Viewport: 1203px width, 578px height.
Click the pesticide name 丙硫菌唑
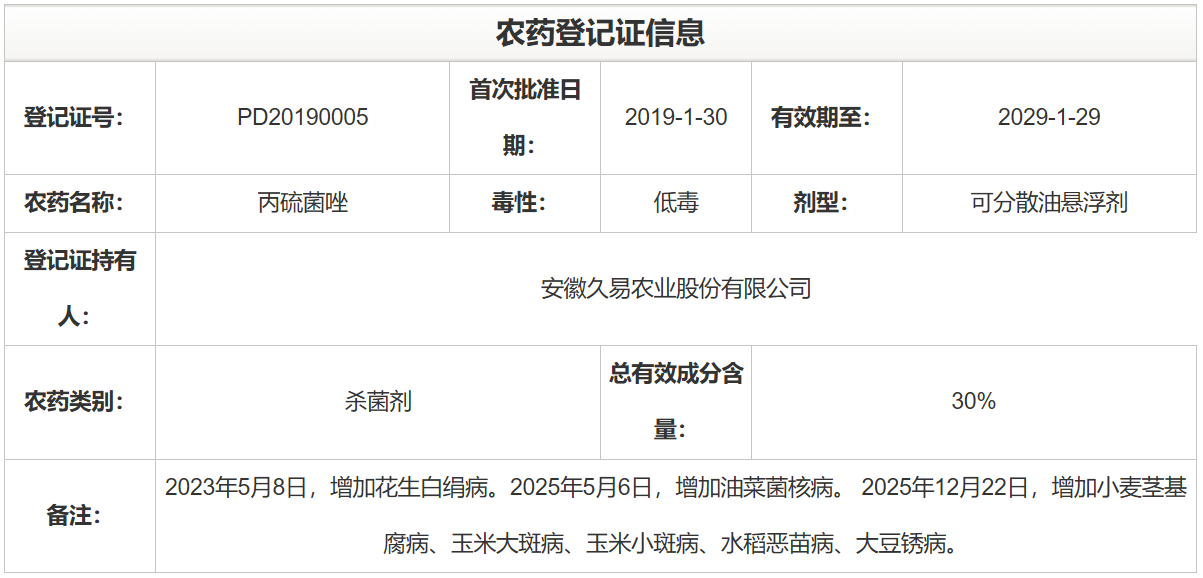(x=302, y=203)
